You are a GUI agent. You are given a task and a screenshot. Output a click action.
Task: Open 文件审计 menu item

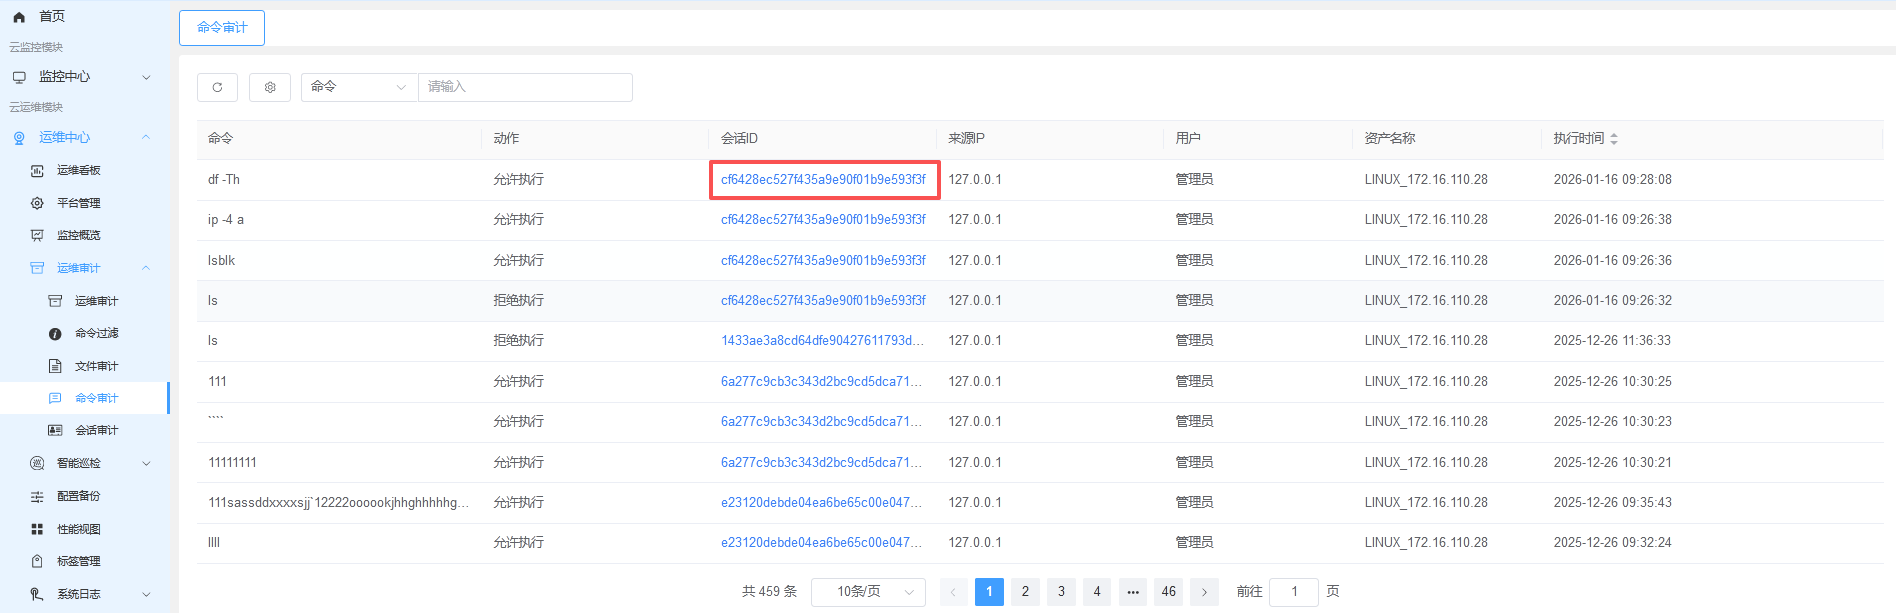[x=96, y=366]
